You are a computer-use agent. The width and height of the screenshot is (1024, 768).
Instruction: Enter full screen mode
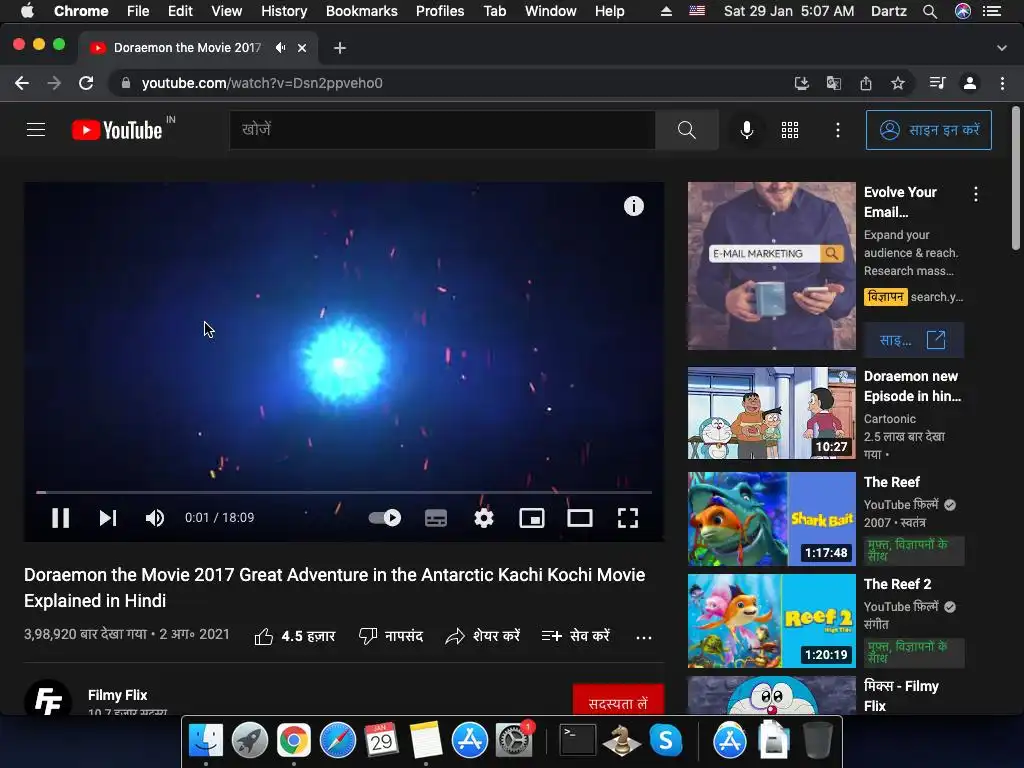click(x=628, y=518)
